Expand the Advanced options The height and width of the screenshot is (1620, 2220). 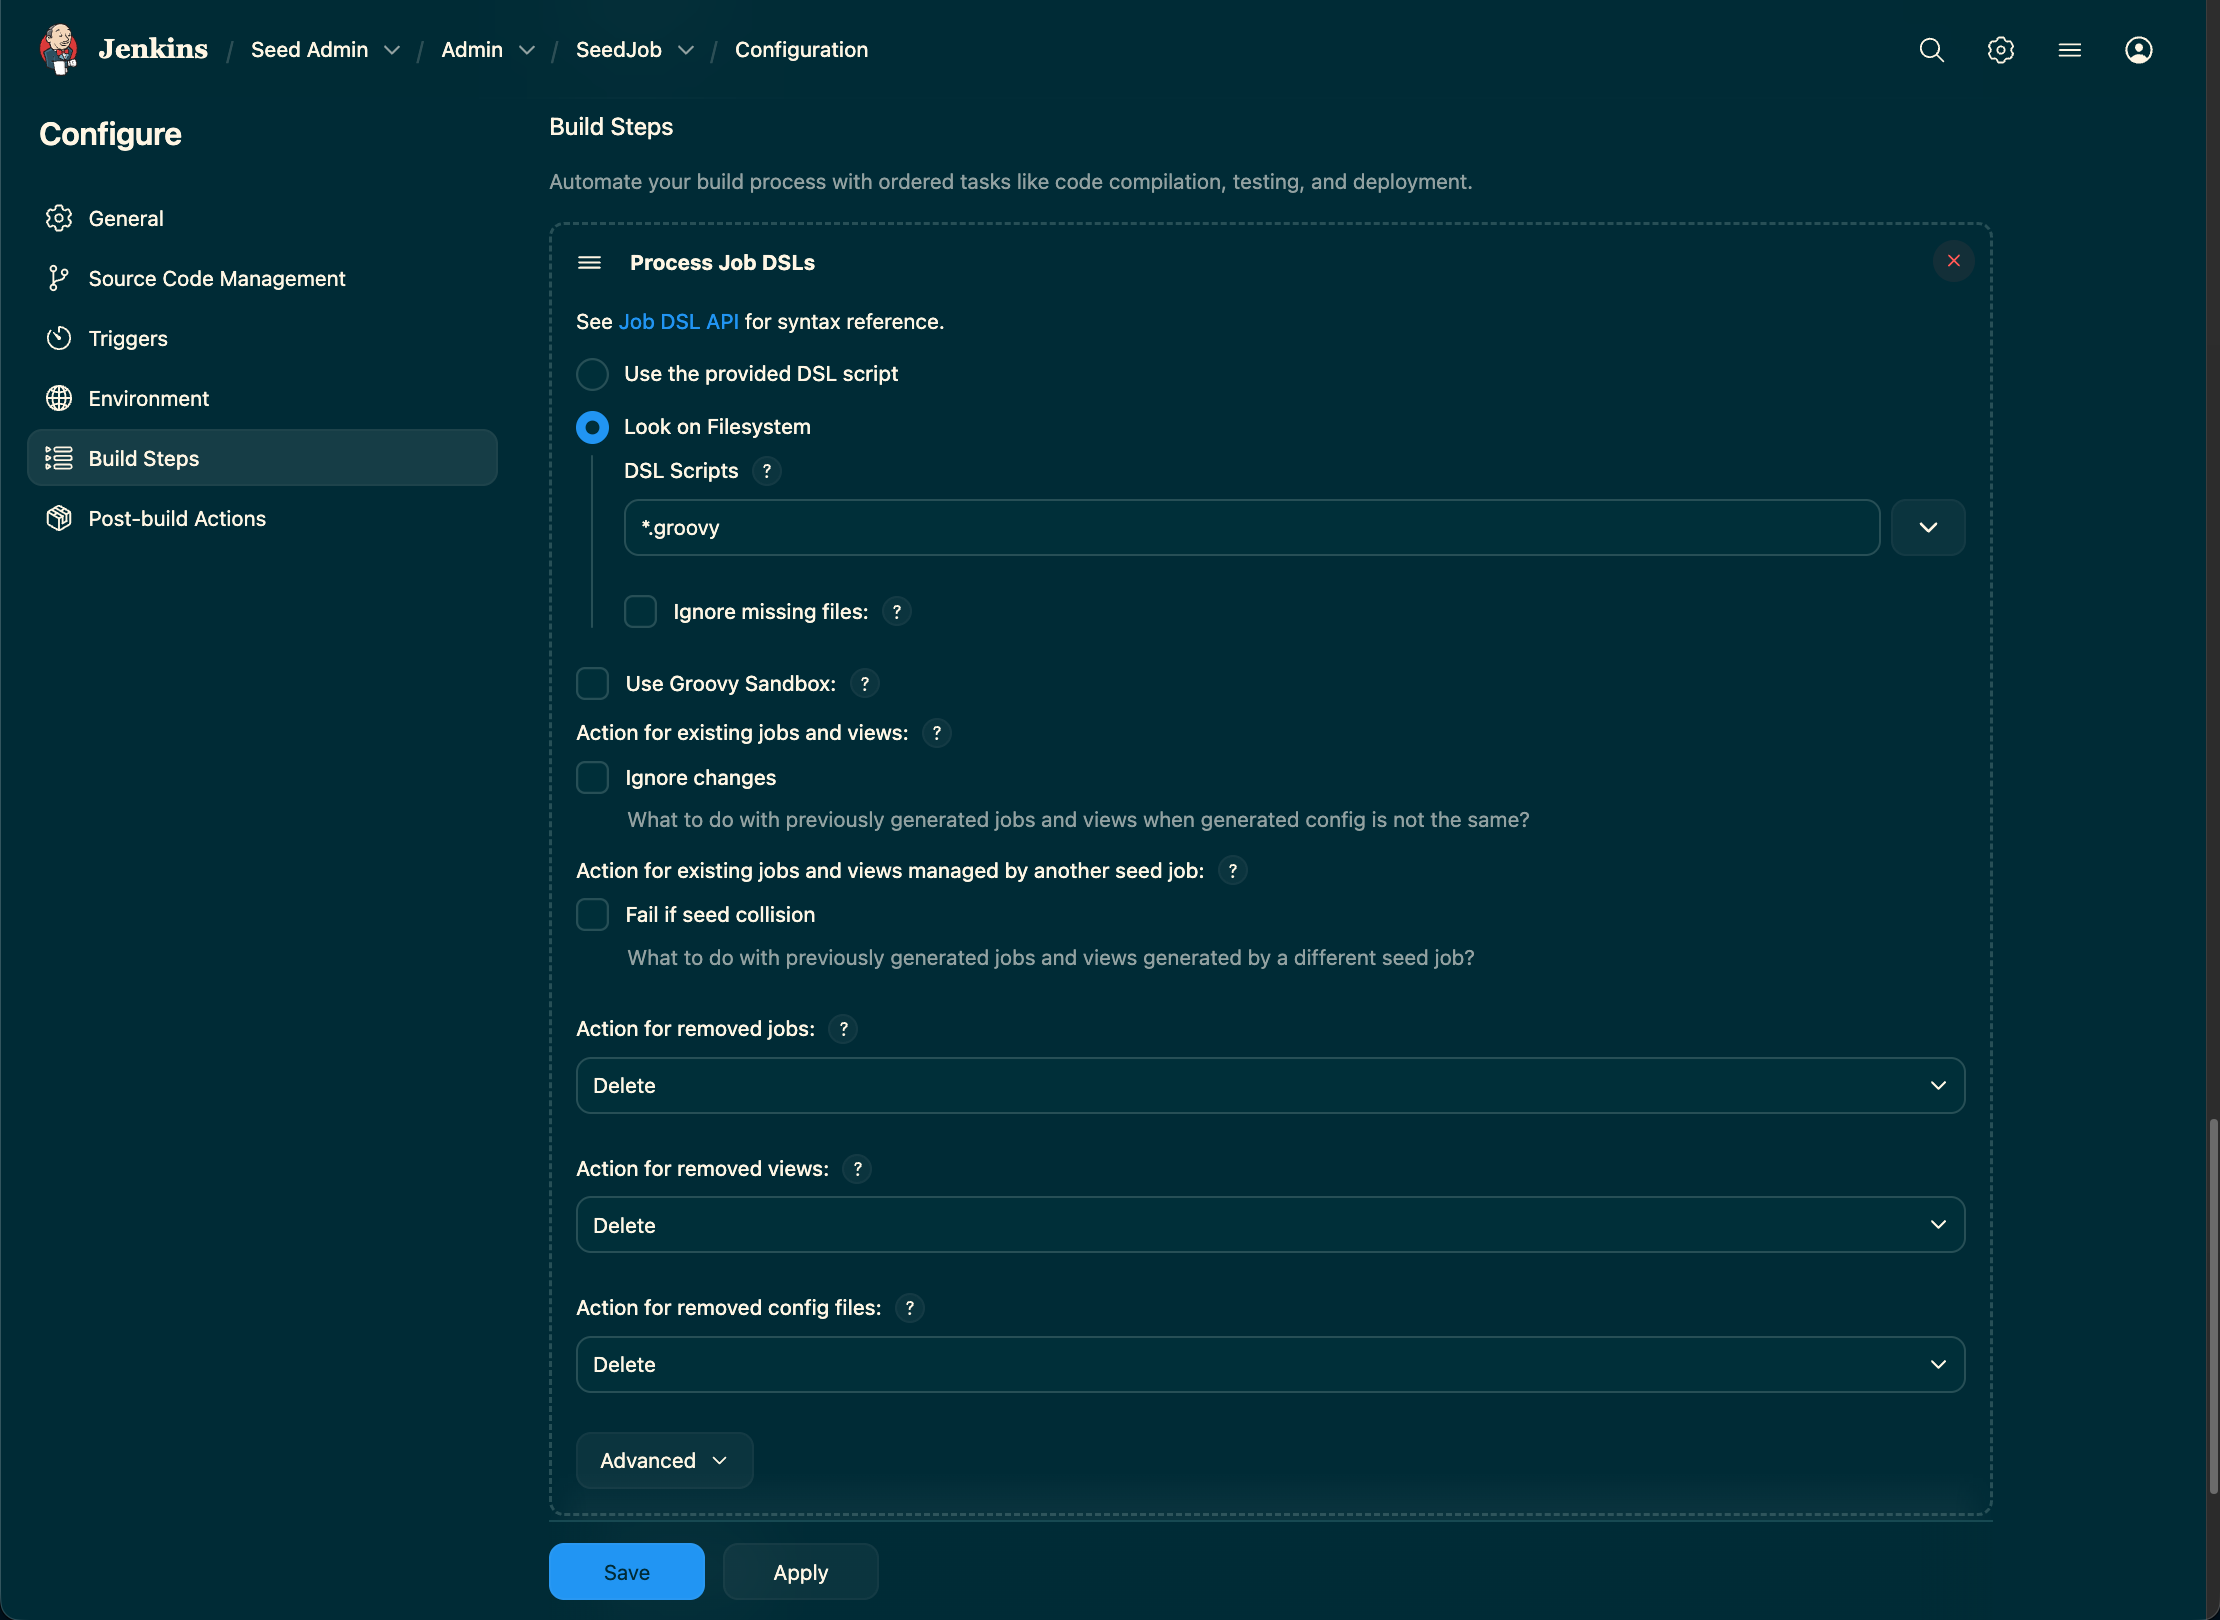coord(663,1460)
